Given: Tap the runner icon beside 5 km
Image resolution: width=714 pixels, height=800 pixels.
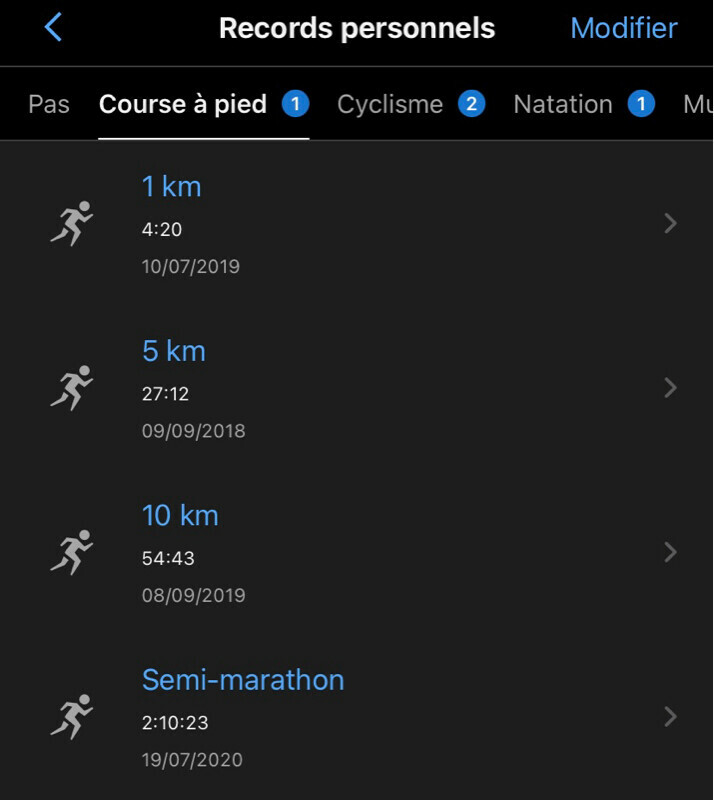Looking at the screenshot, I should coord(71,387).
